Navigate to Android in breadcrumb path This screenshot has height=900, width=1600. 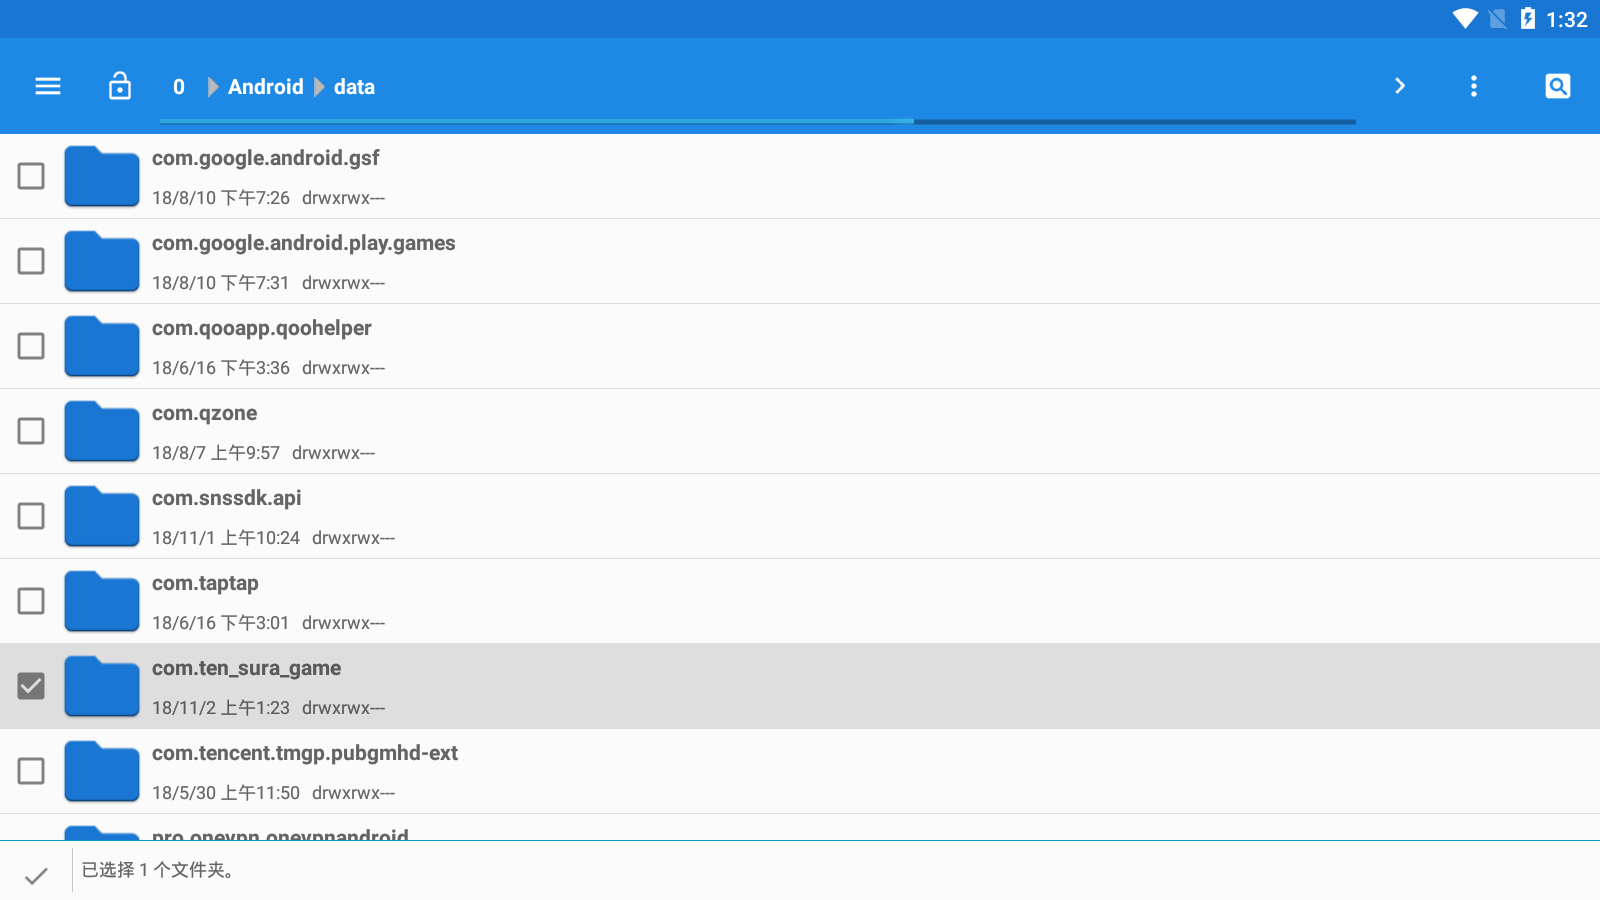[266, 87]
